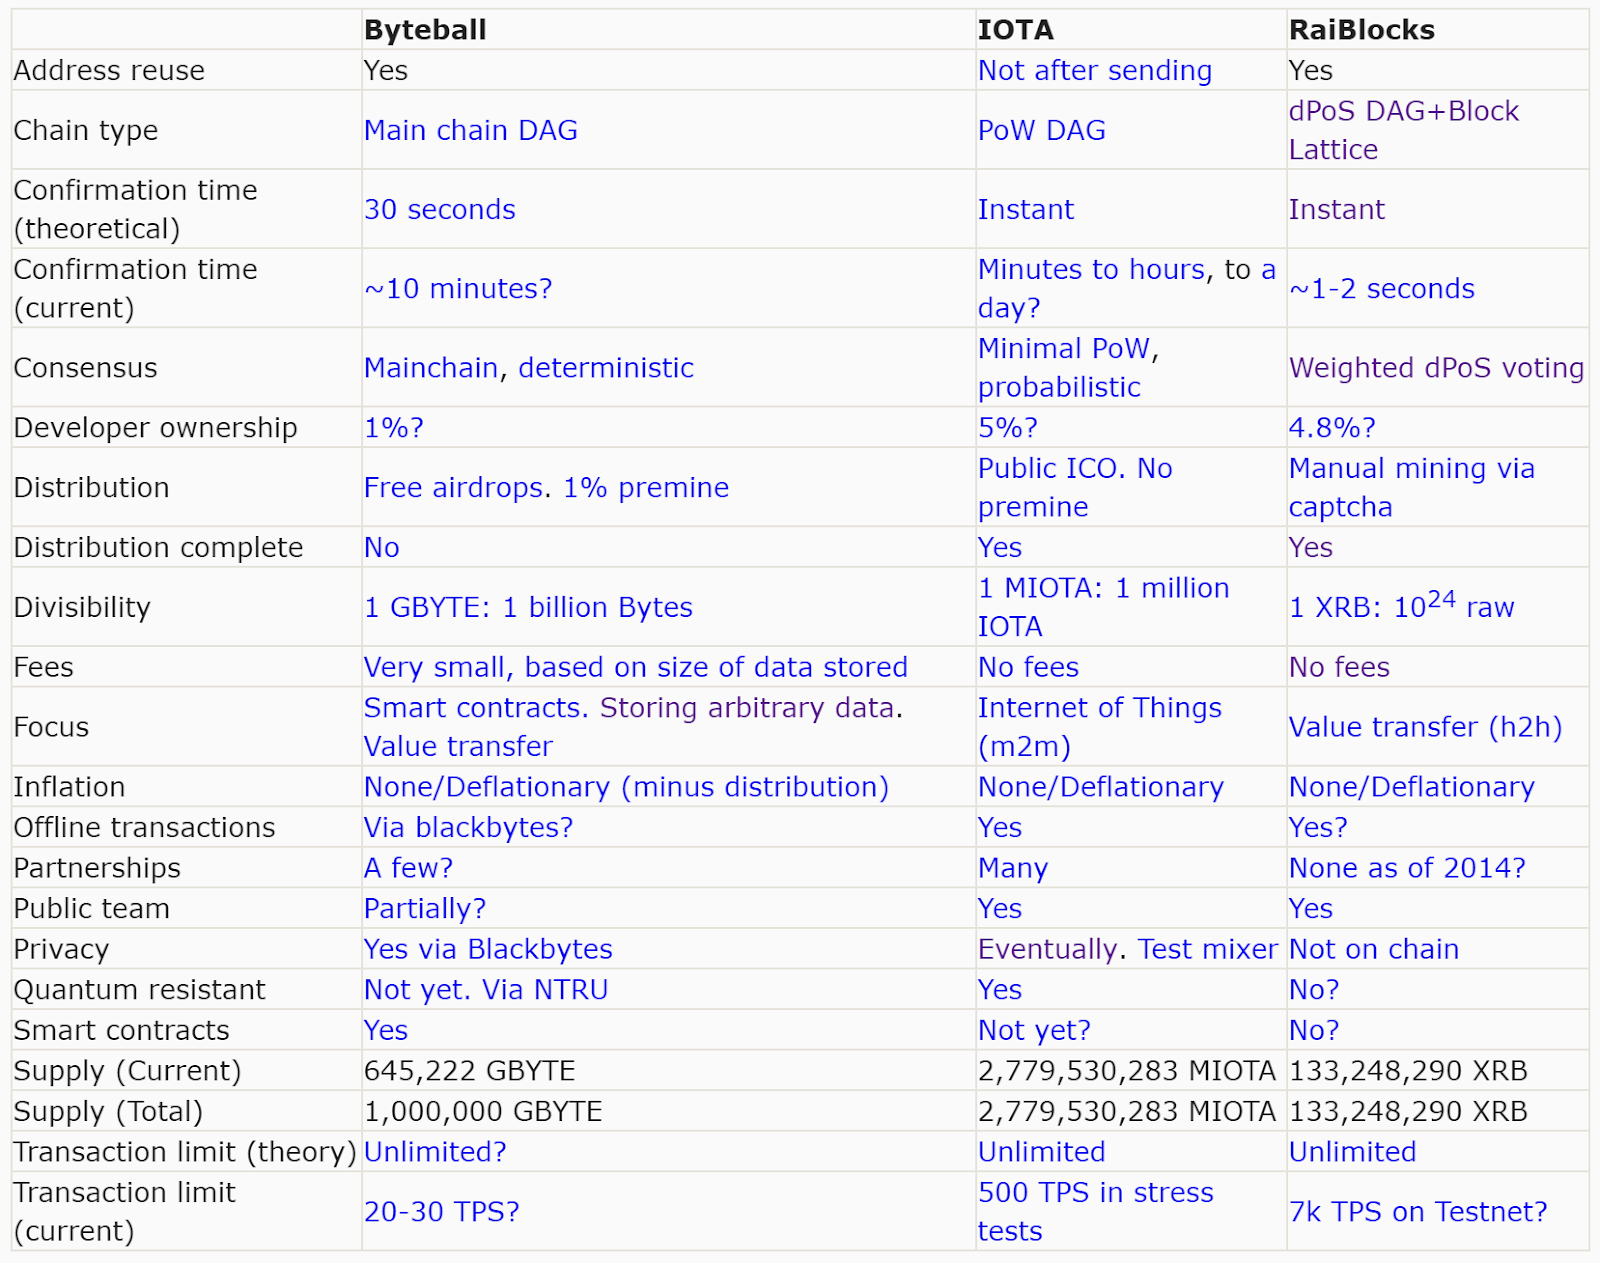Open 'Internet of Things (m2m)' link
Screen dimensions: 1600x1263
click(x=1099, y=727)
